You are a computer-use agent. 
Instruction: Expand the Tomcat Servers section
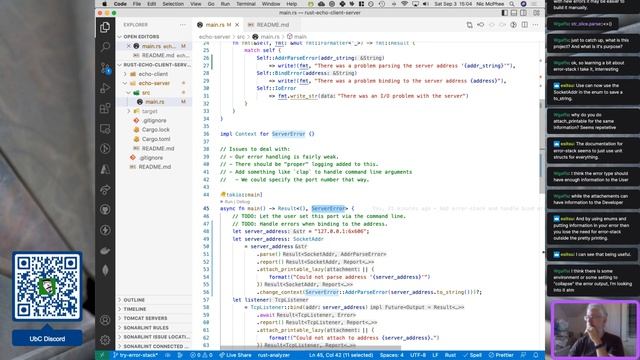pyautogui.click(x=154, y=318)
